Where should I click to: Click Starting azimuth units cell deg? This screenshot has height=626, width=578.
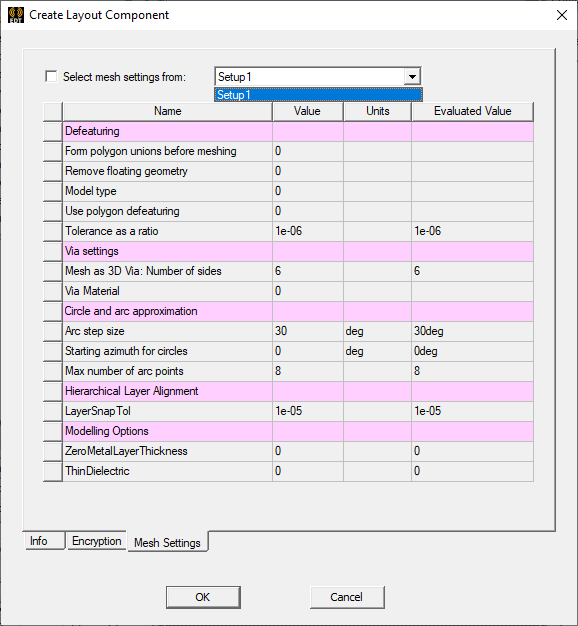pos(377,351)
